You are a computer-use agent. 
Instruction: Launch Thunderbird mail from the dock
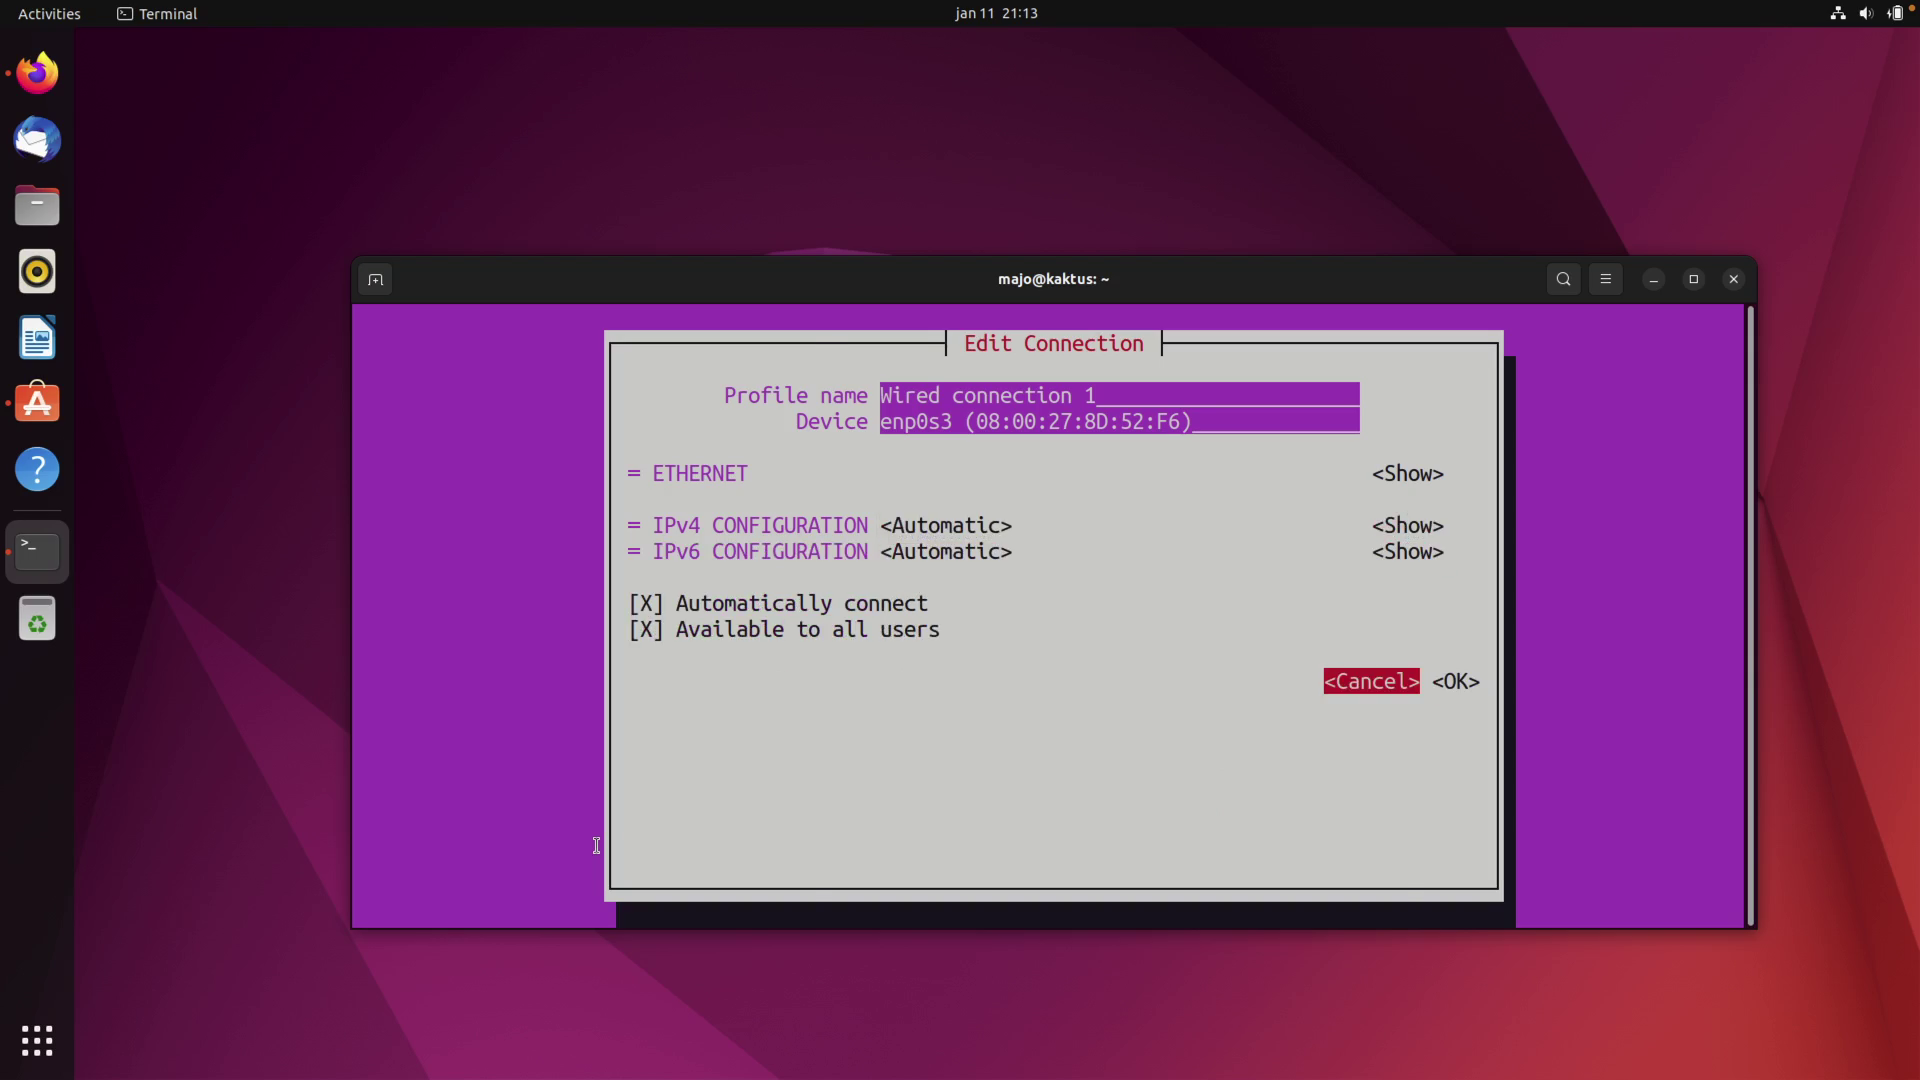click(x=37, y=139)
